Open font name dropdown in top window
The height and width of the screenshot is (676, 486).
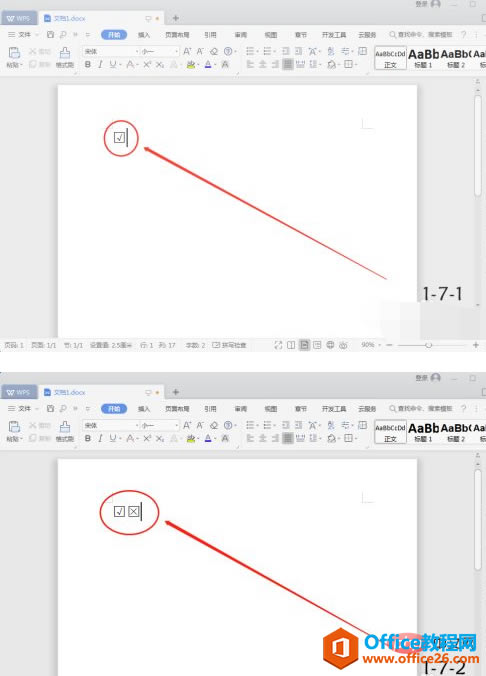point(137,52)
